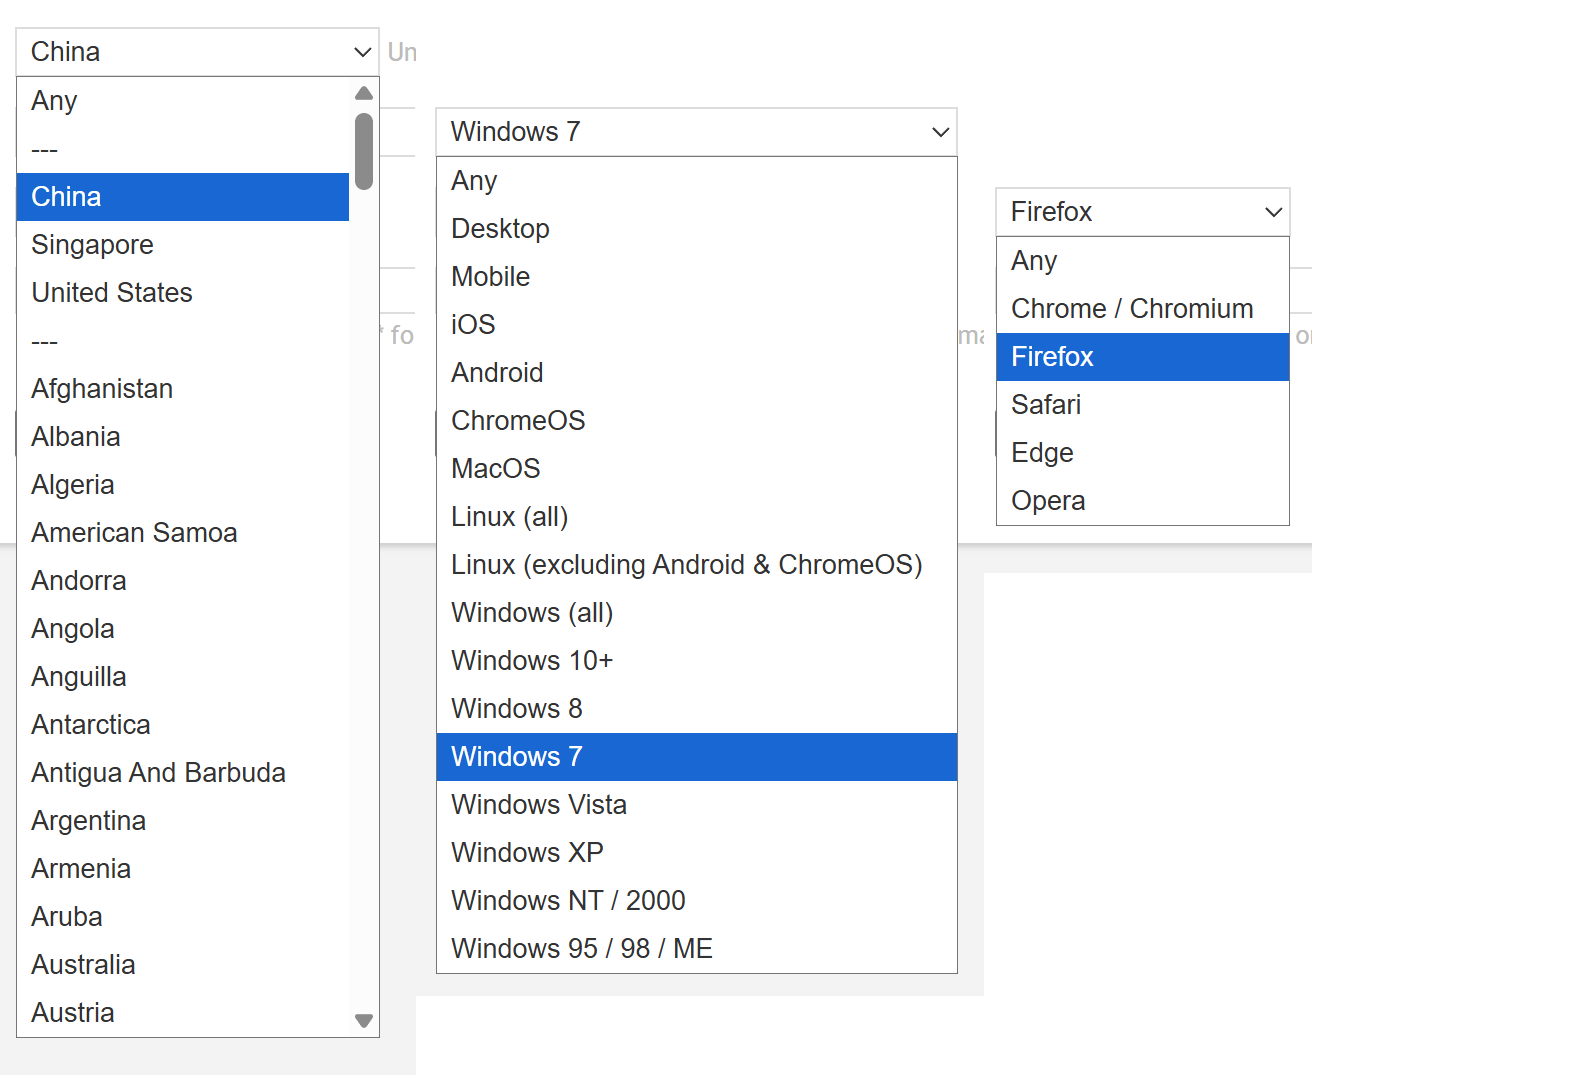1579x1078 pixels.
Task: Click the country list scroll-down arrow
Action: click(364, 1021)
